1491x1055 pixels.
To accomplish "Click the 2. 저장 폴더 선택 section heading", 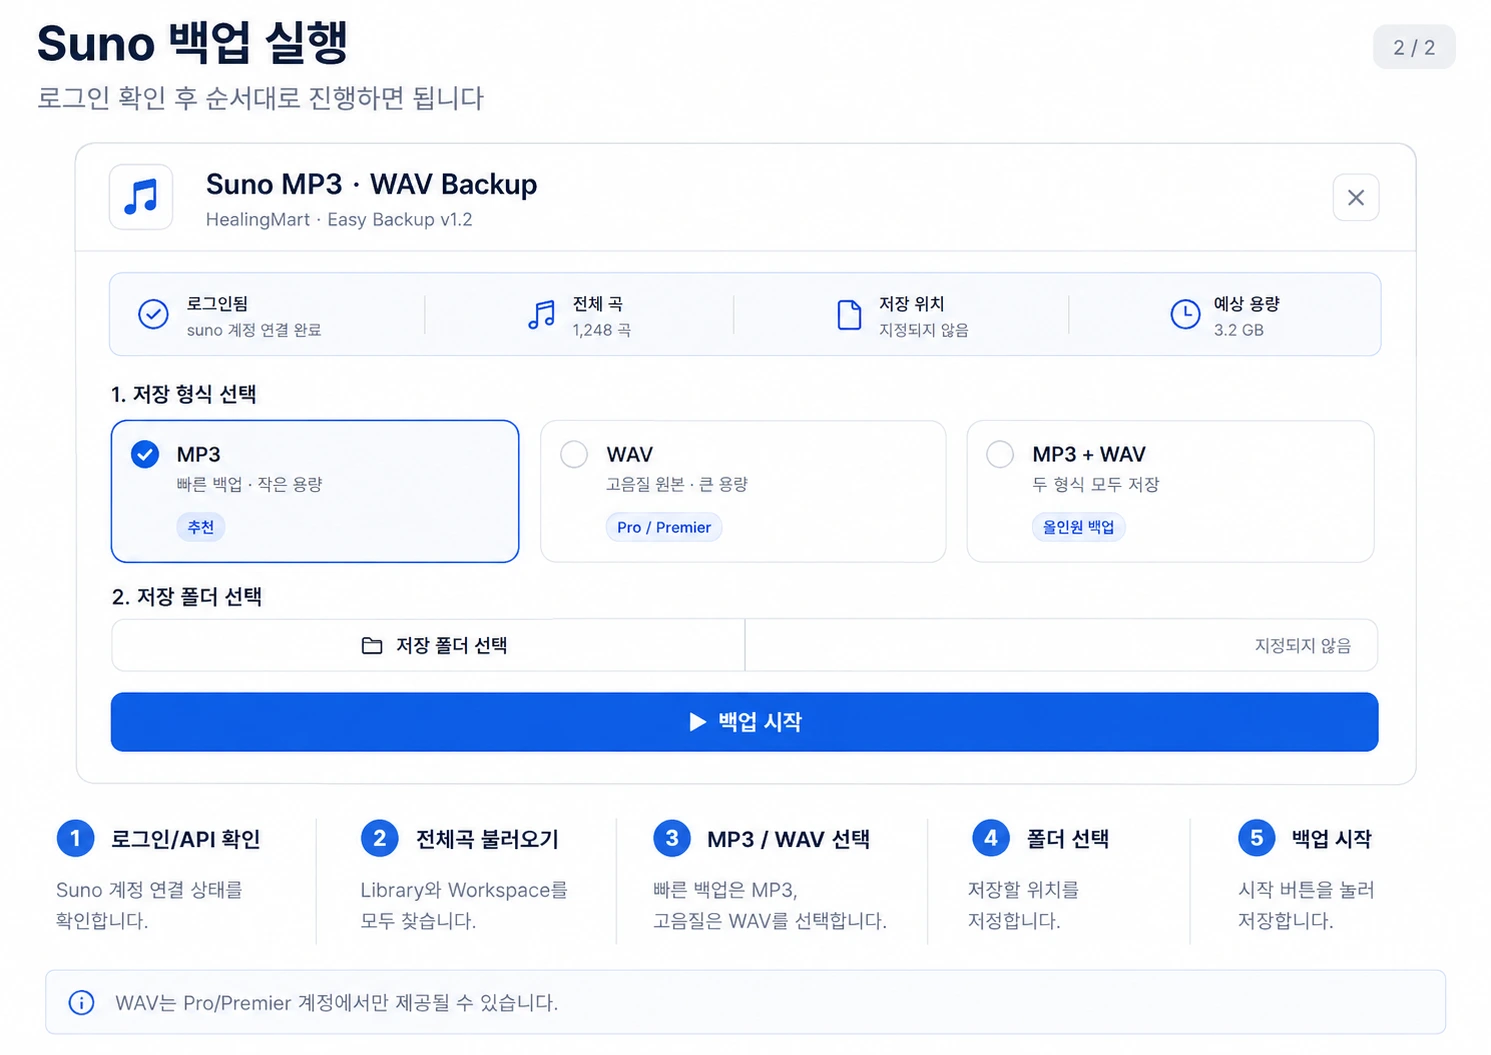I will pos(187,597).
